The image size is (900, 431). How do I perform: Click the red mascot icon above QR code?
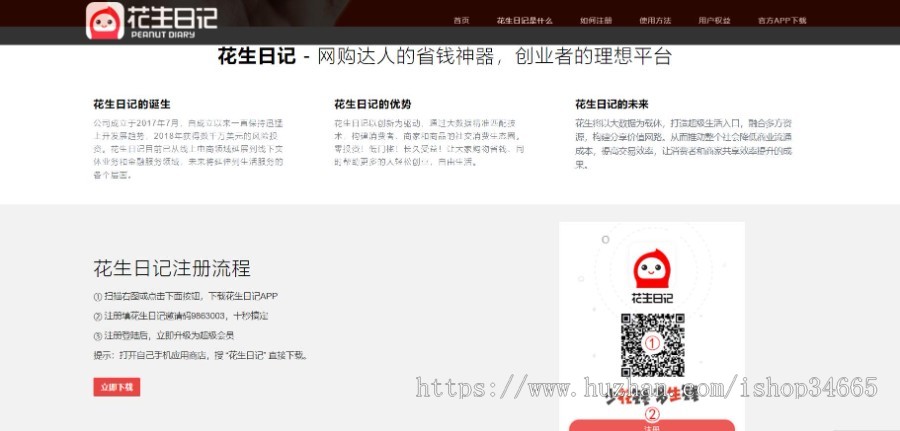click(x=651, y=269)
